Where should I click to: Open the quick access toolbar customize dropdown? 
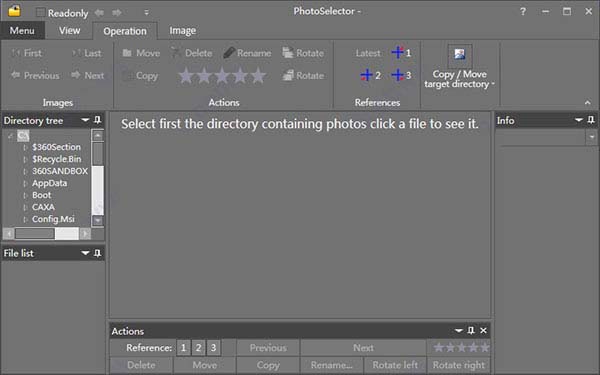click(146, 13)
